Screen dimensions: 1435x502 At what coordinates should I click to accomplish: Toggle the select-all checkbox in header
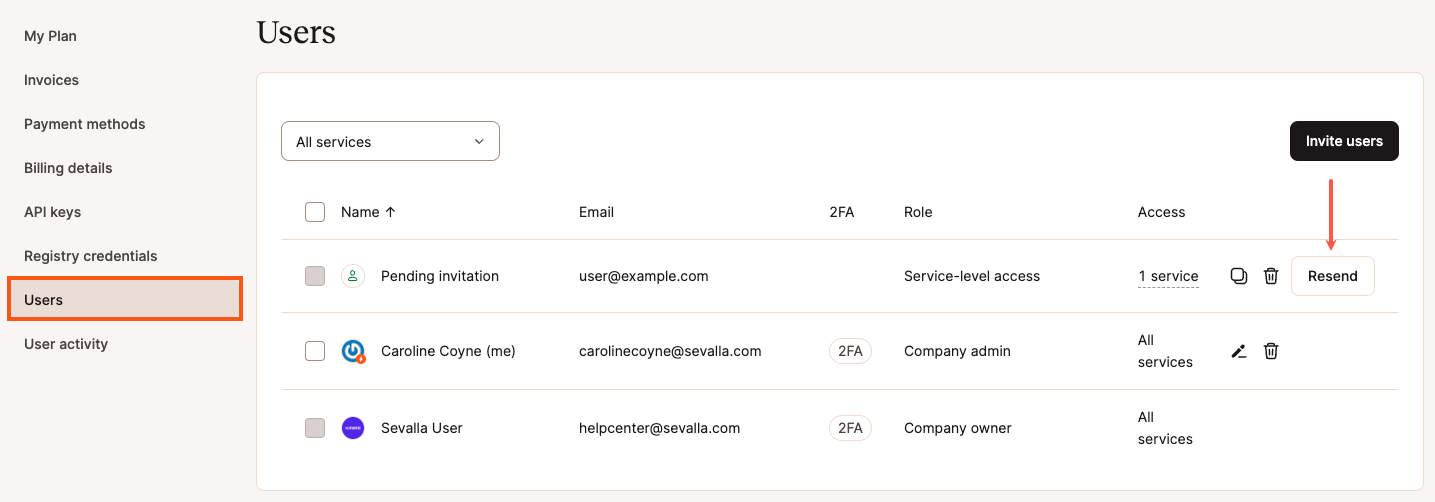[x=315, y=212]
